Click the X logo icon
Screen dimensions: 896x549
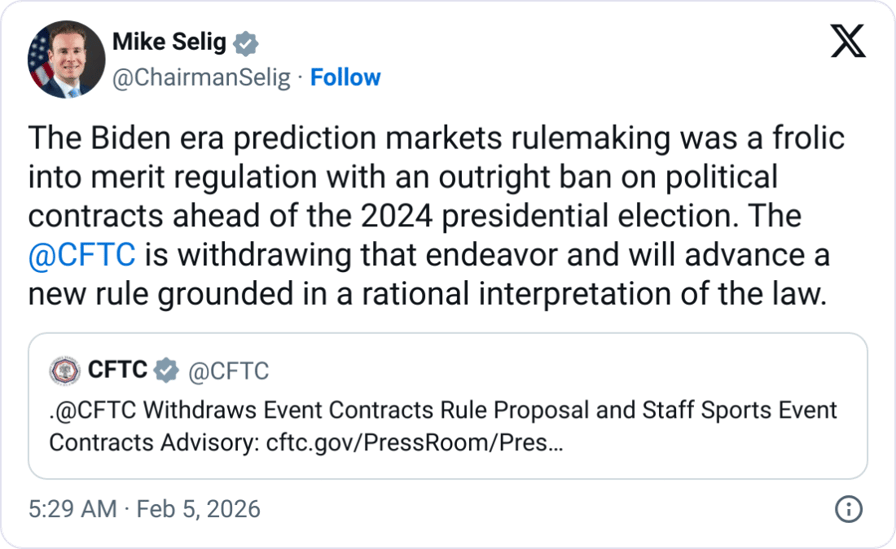tap(847, 42)
